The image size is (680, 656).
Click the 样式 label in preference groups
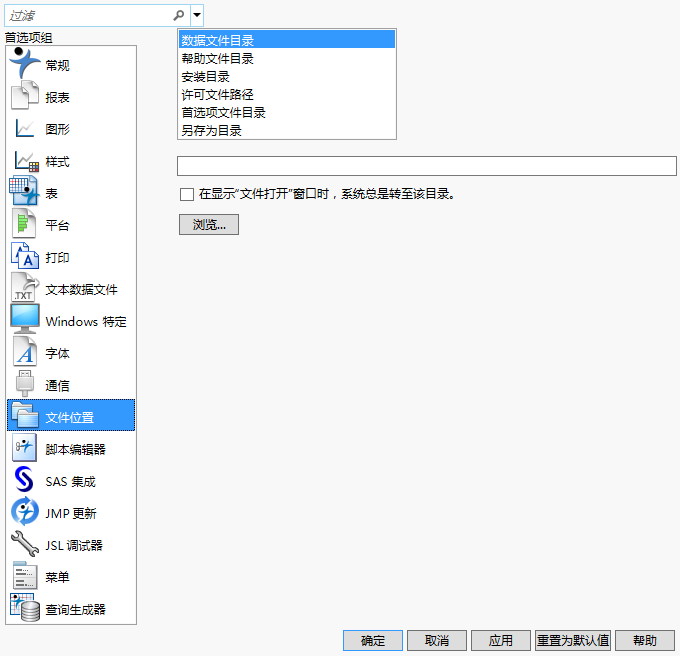58,162
